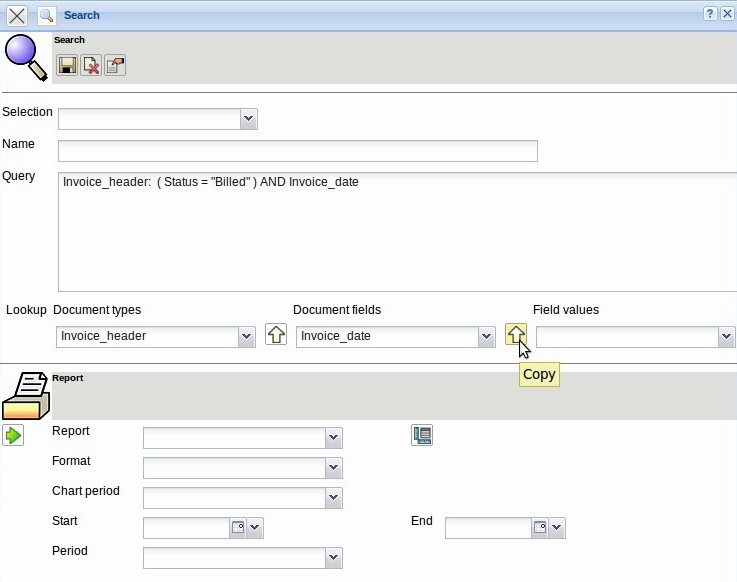This screenshot has width=737, height=582.
Task: Open the Chart period dropdown
Action: tap(334, 498)
